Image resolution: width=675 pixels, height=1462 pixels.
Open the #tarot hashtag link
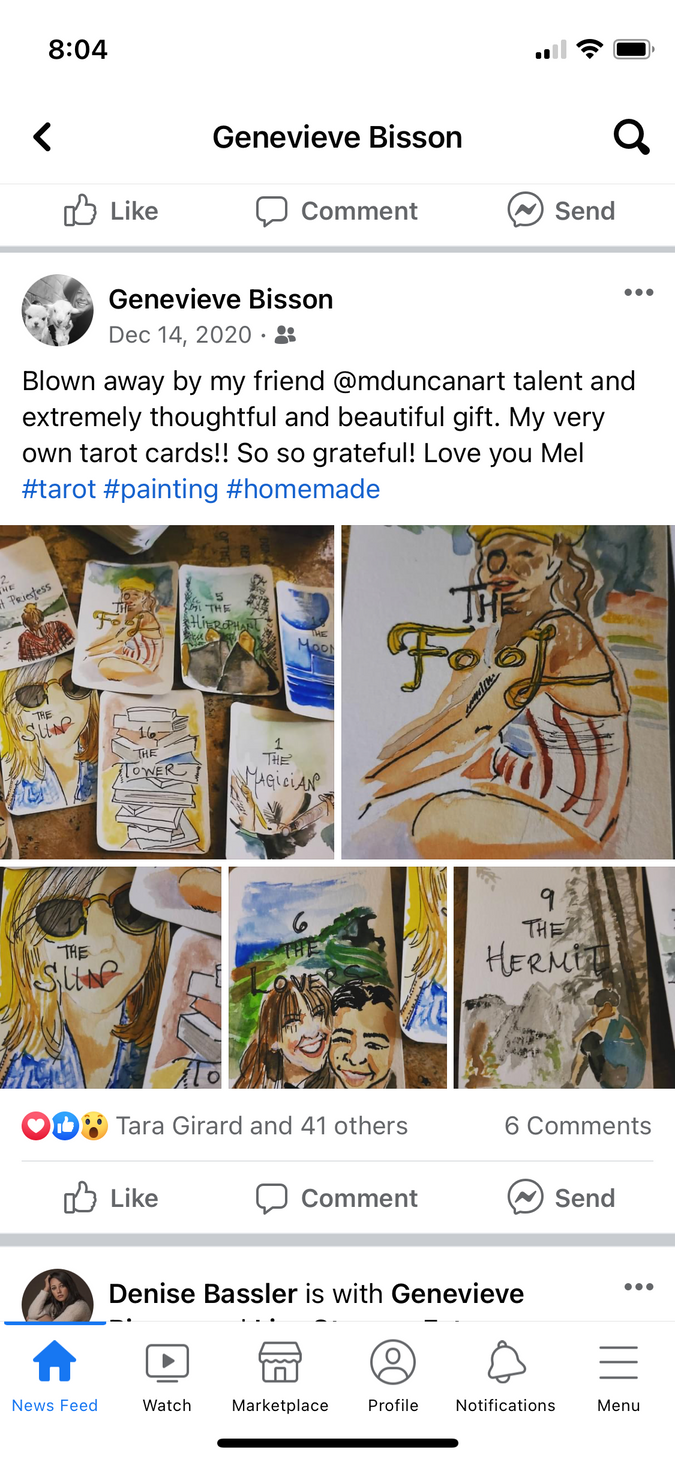click(59, 489)
